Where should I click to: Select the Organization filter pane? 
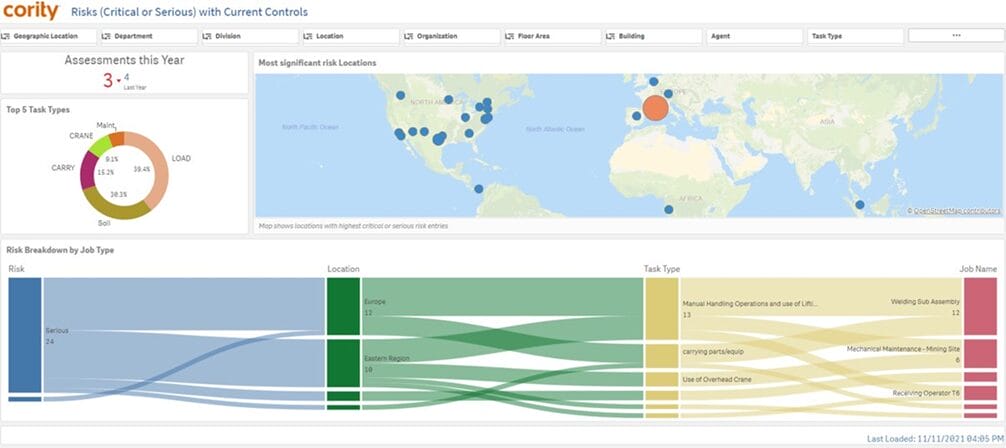451,36
